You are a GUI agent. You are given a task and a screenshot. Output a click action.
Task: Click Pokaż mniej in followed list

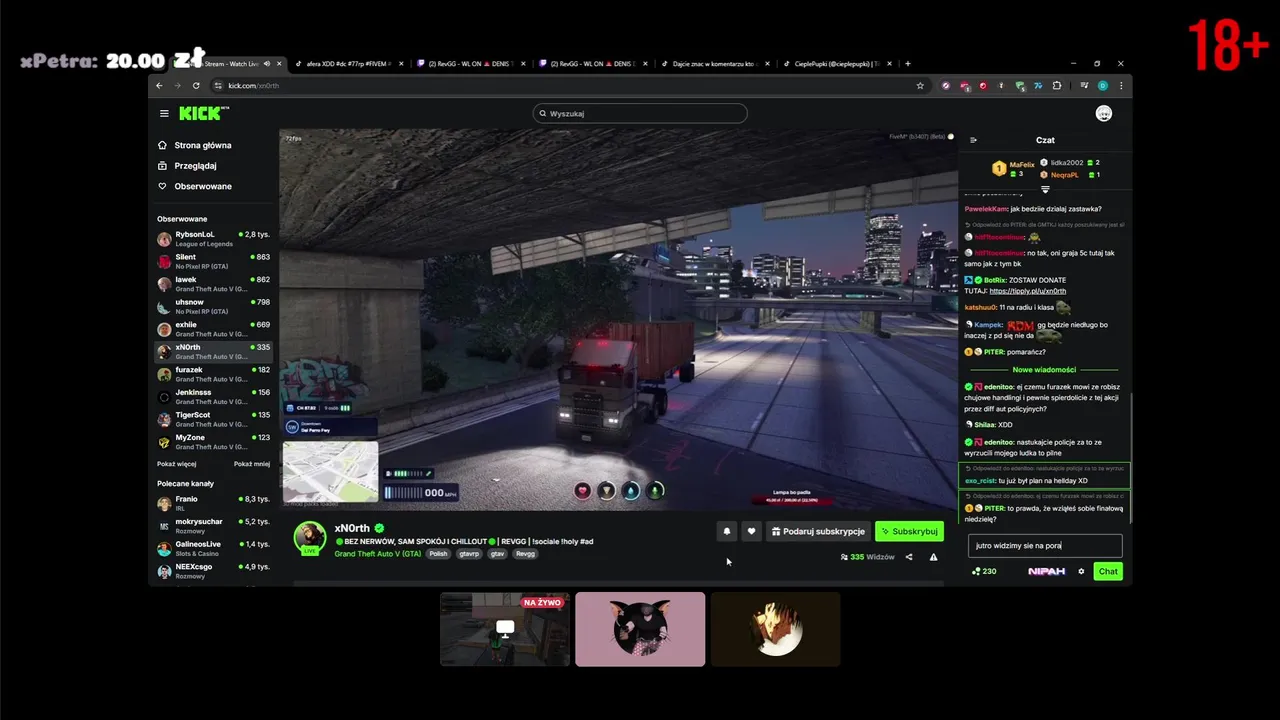coord(252,464)
